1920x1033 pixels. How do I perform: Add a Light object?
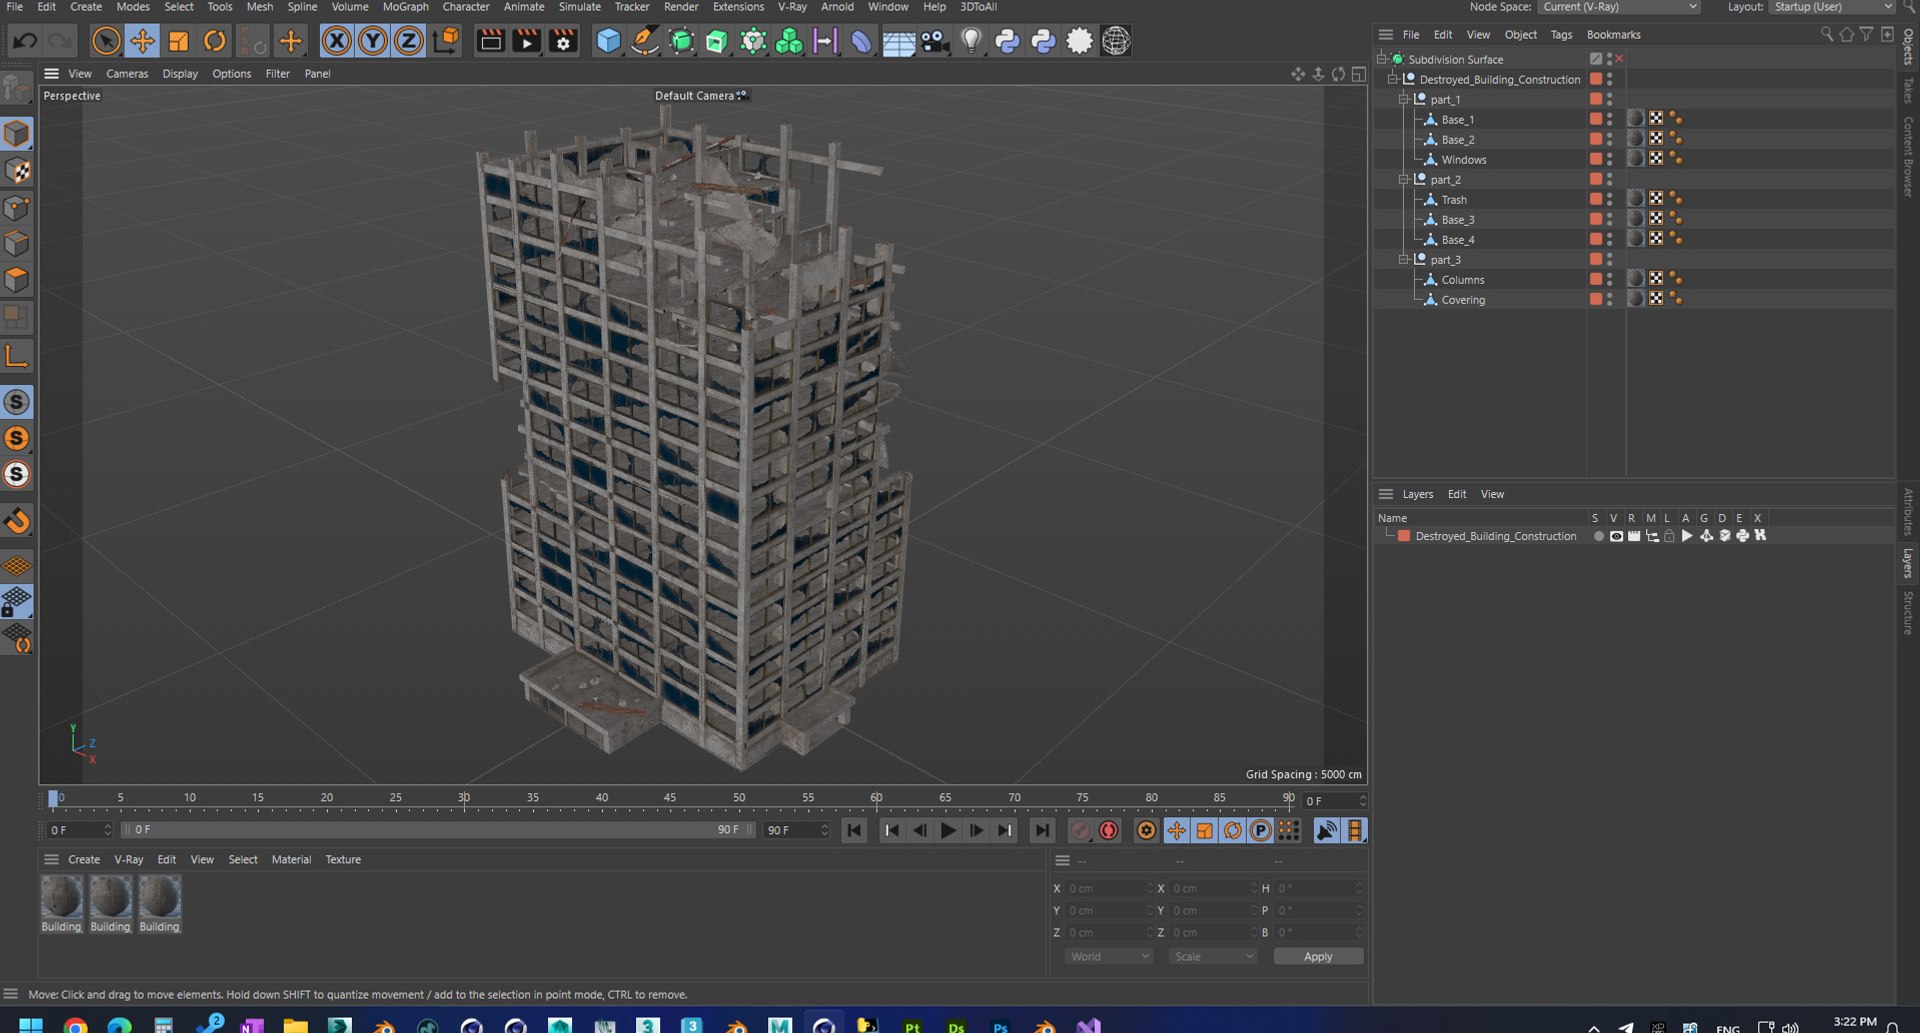971,41
